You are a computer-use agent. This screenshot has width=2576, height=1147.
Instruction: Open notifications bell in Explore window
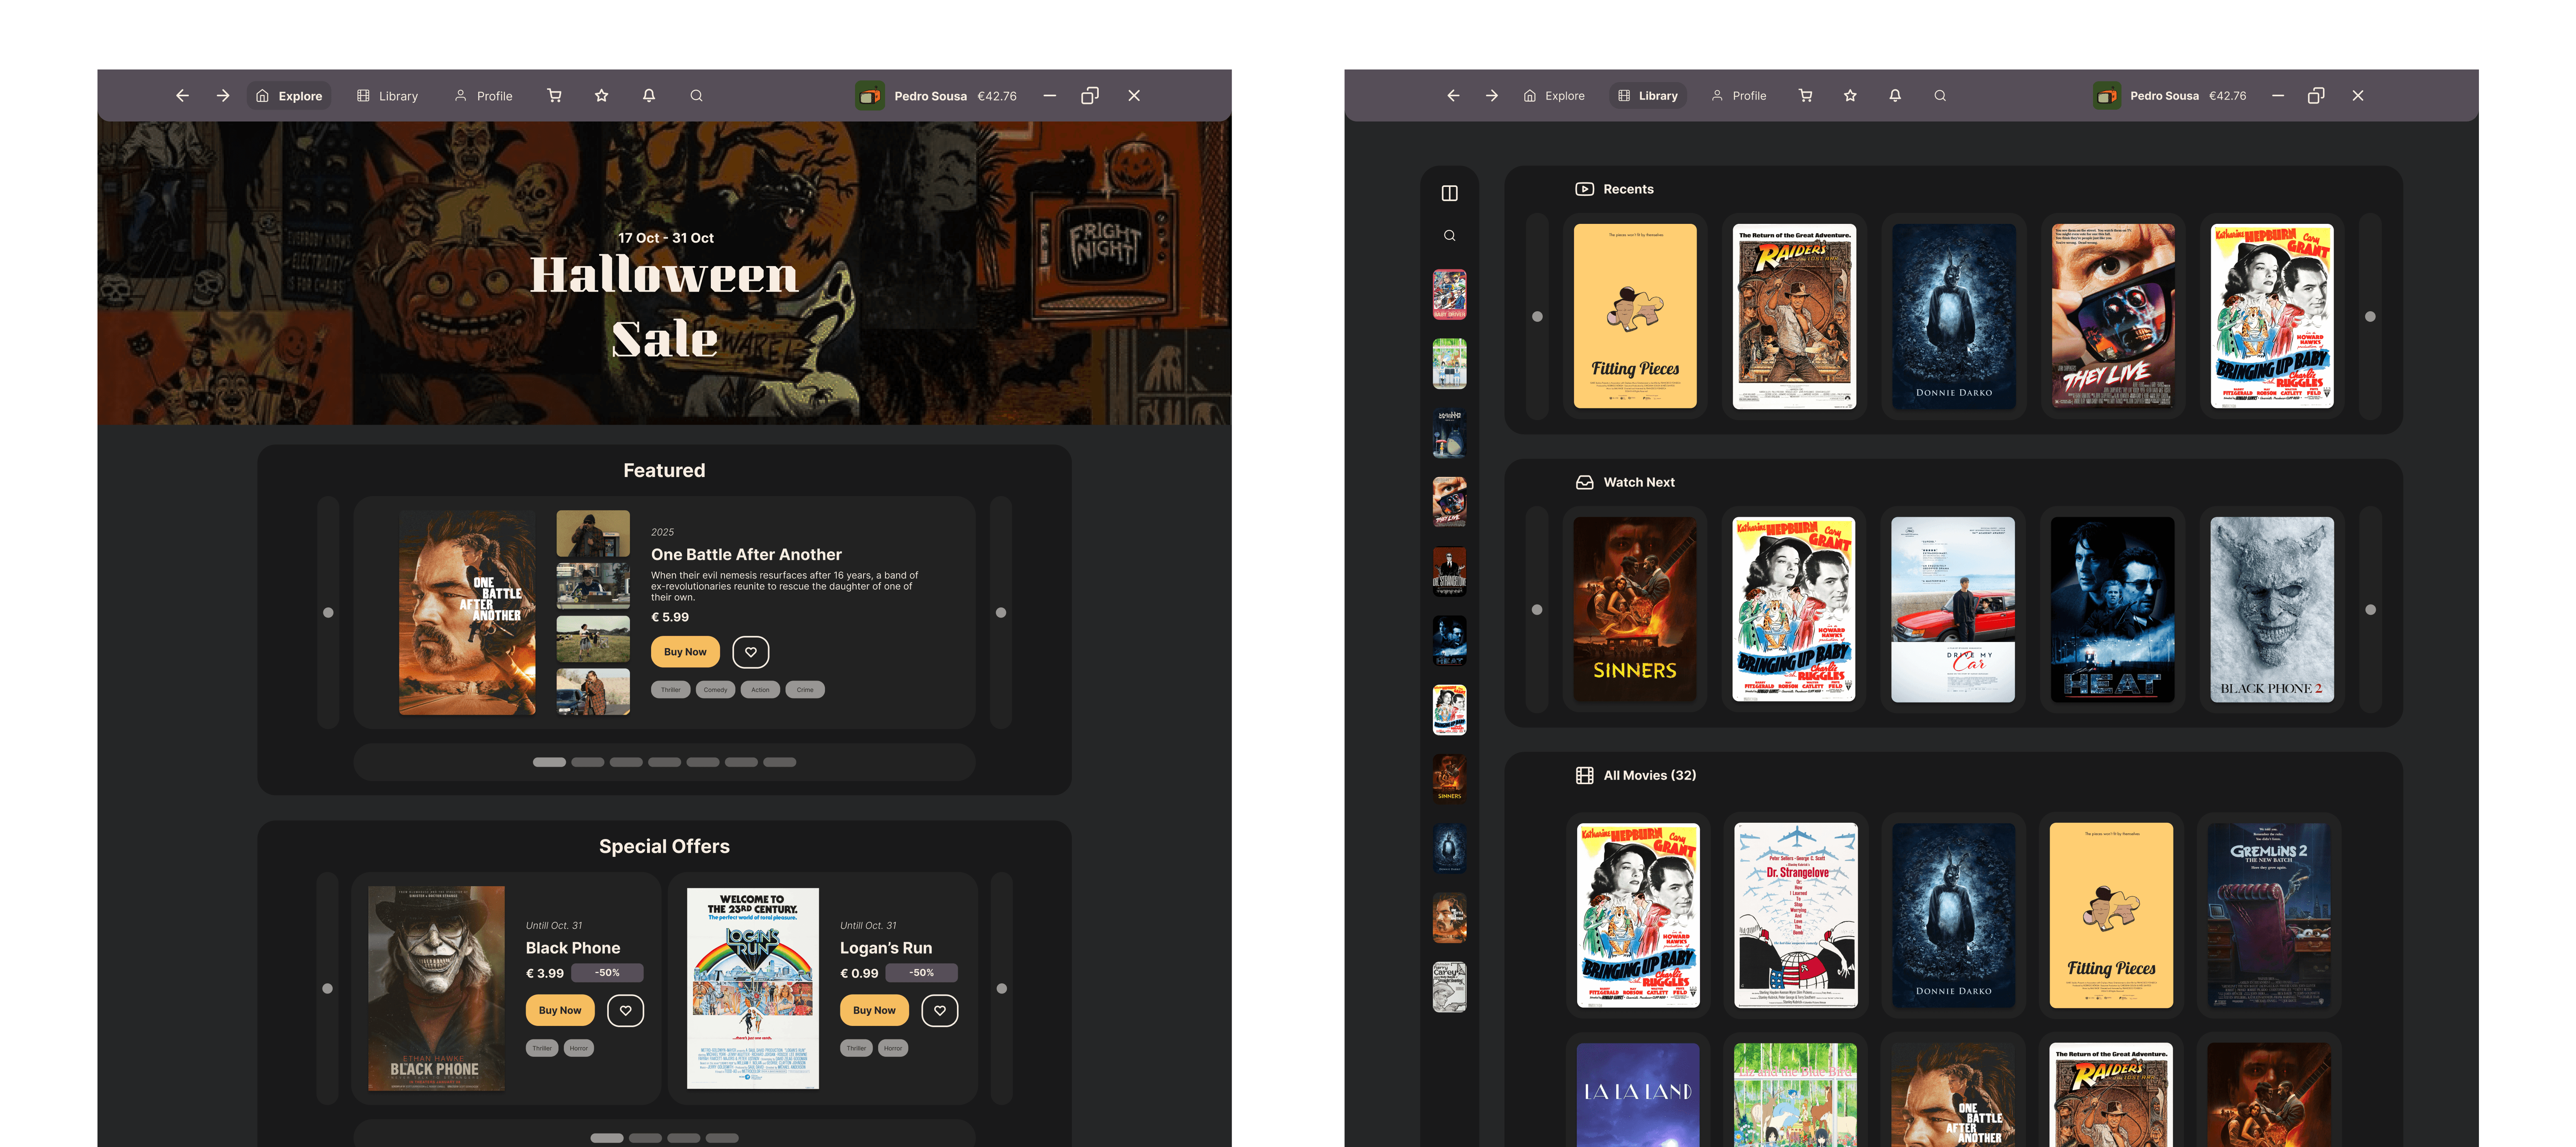pyautogui.click(x=649, y=96)
